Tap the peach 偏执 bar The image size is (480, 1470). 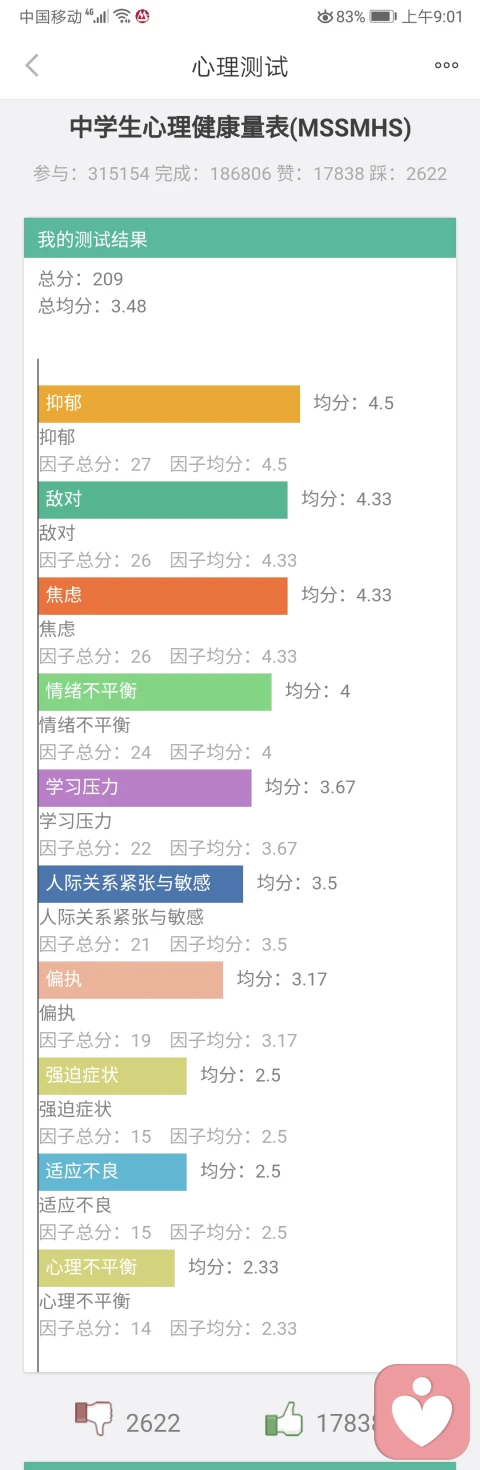[x=131, y=980]
